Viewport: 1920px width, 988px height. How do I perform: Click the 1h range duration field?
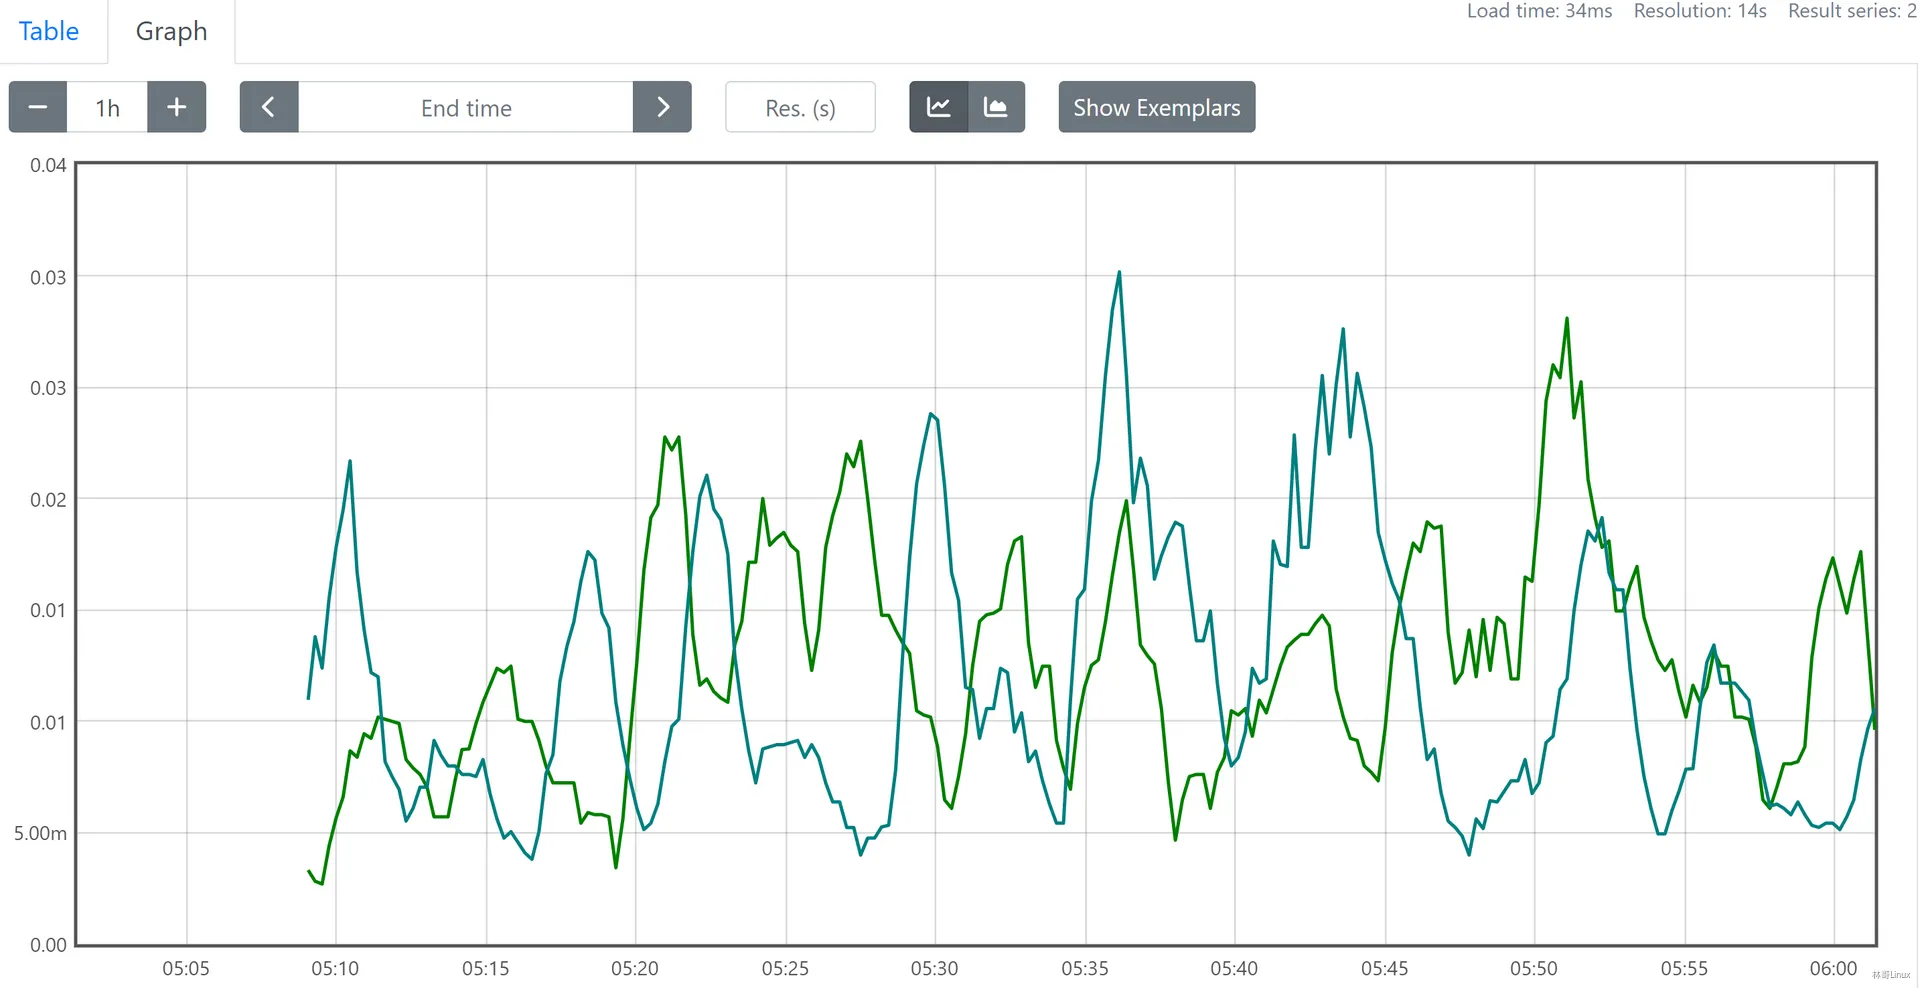[107, 107]
